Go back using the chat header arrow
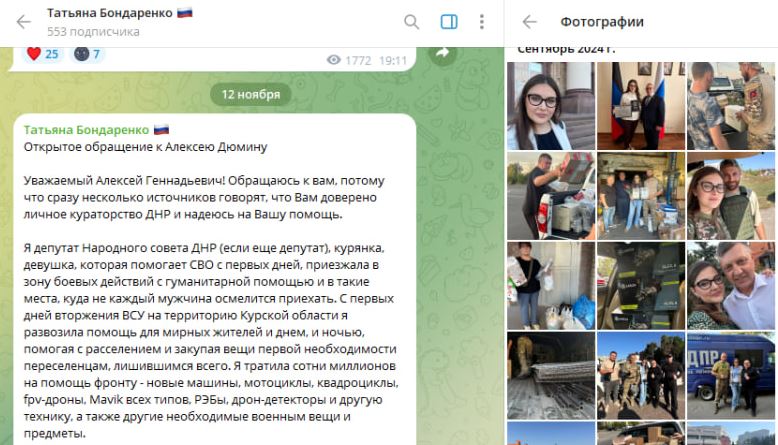The height and width of the screenshot is (445, 778). 23,22
